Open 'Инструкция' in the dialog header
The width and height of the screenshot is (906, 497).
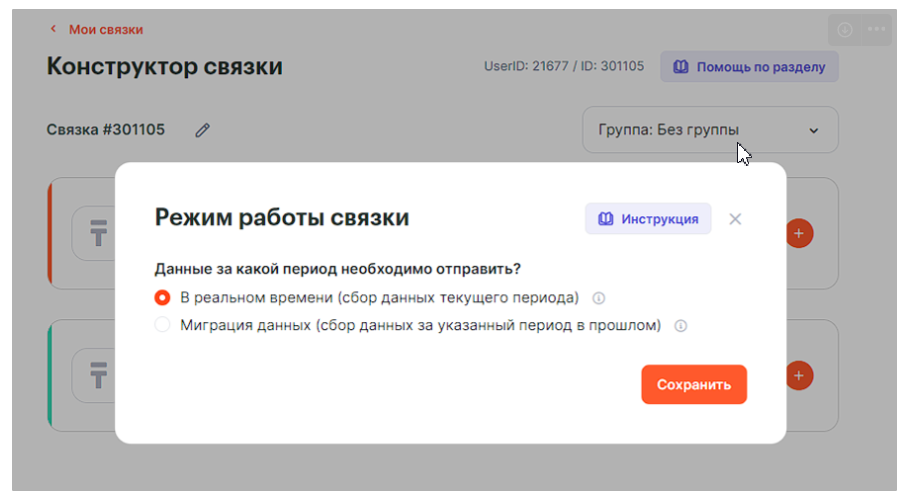648,219
